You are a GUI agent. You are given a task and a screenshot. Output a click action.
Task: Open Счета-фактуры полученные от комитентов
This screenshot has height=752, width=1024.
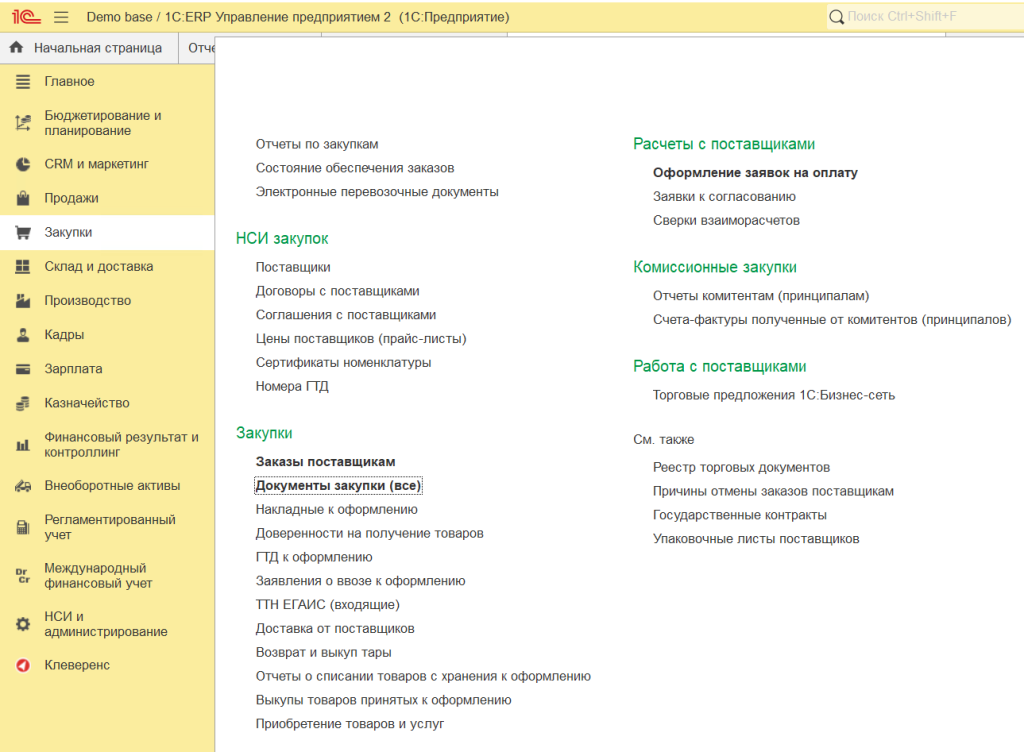(831, 320)
